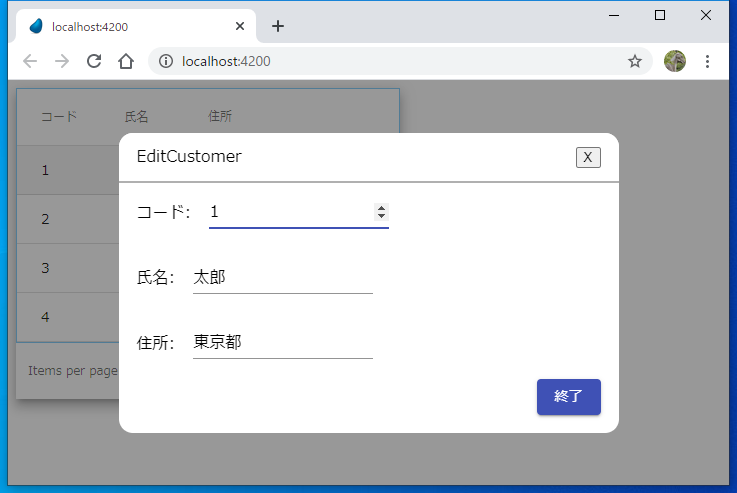Click the コード number input field
Image resolution: width=737 pixels, height=493 pixels.
point(290,212)
